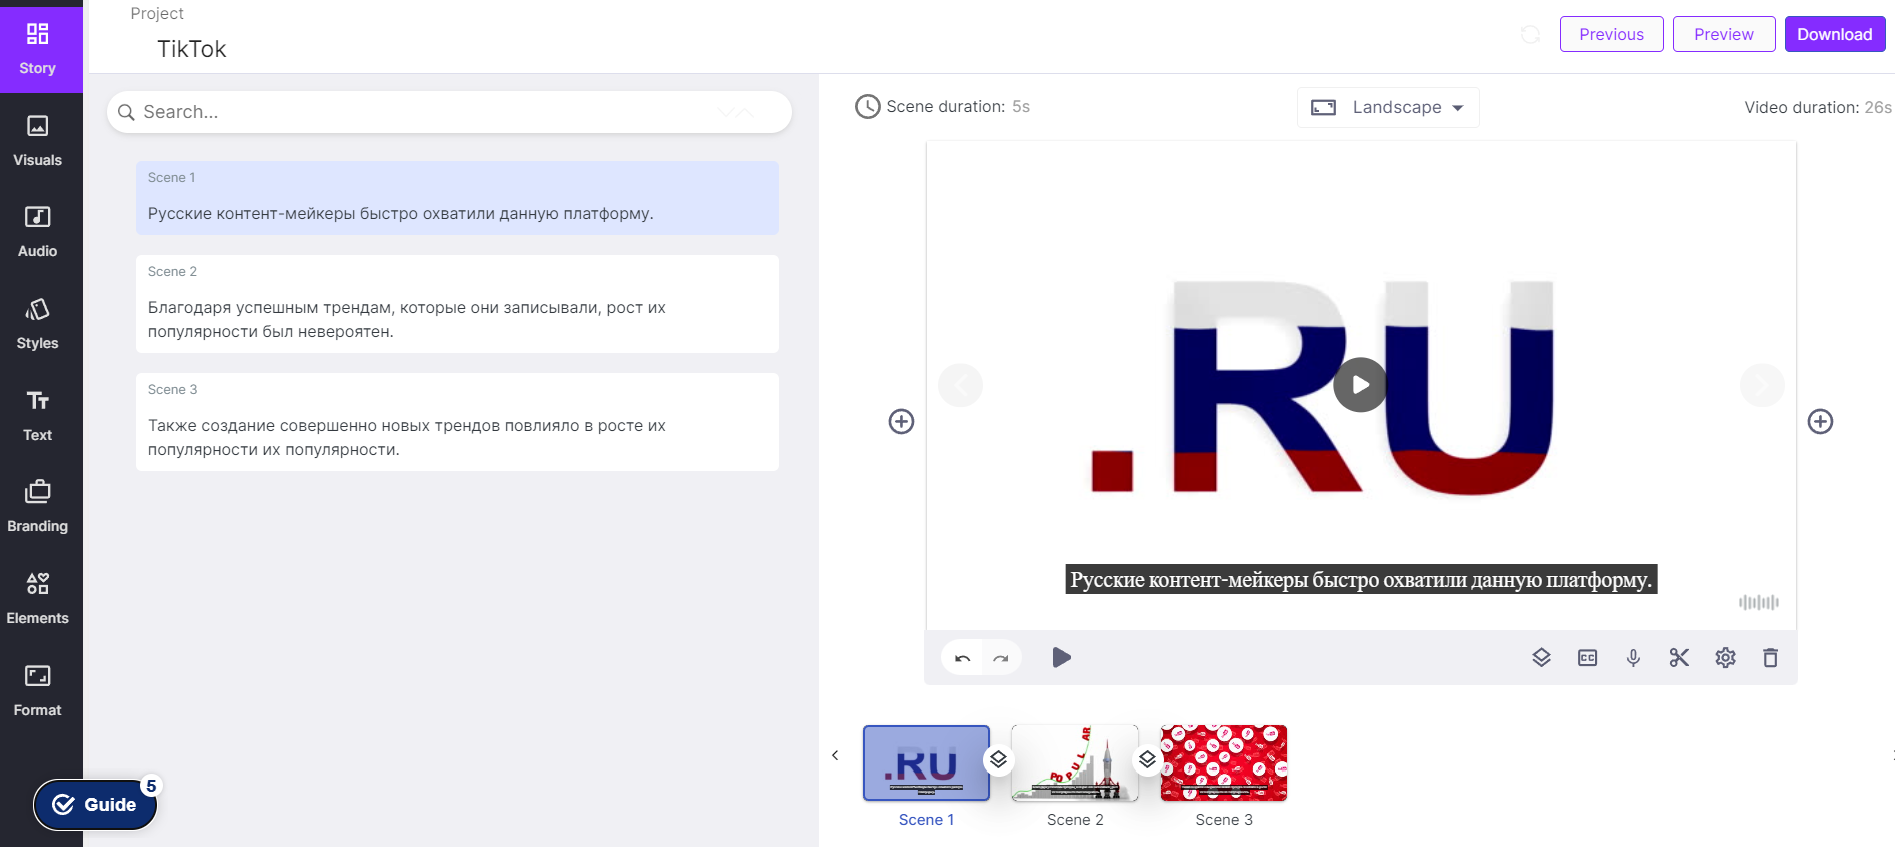Select the Scene 1 script card
Image resolution: width=1895 pixels, height=847 pixels.
(457, 198)
